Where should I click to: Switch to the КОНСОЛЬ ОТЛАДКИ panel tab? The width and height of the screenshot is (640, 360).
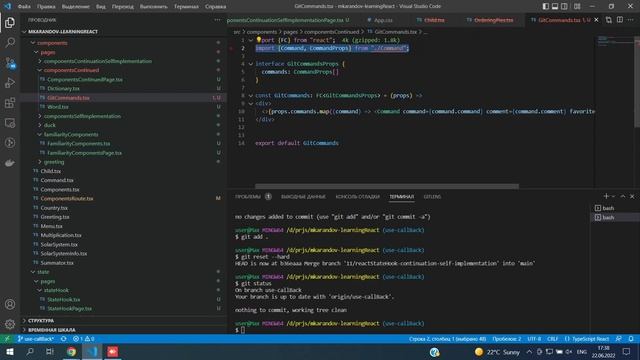point(358,197)
